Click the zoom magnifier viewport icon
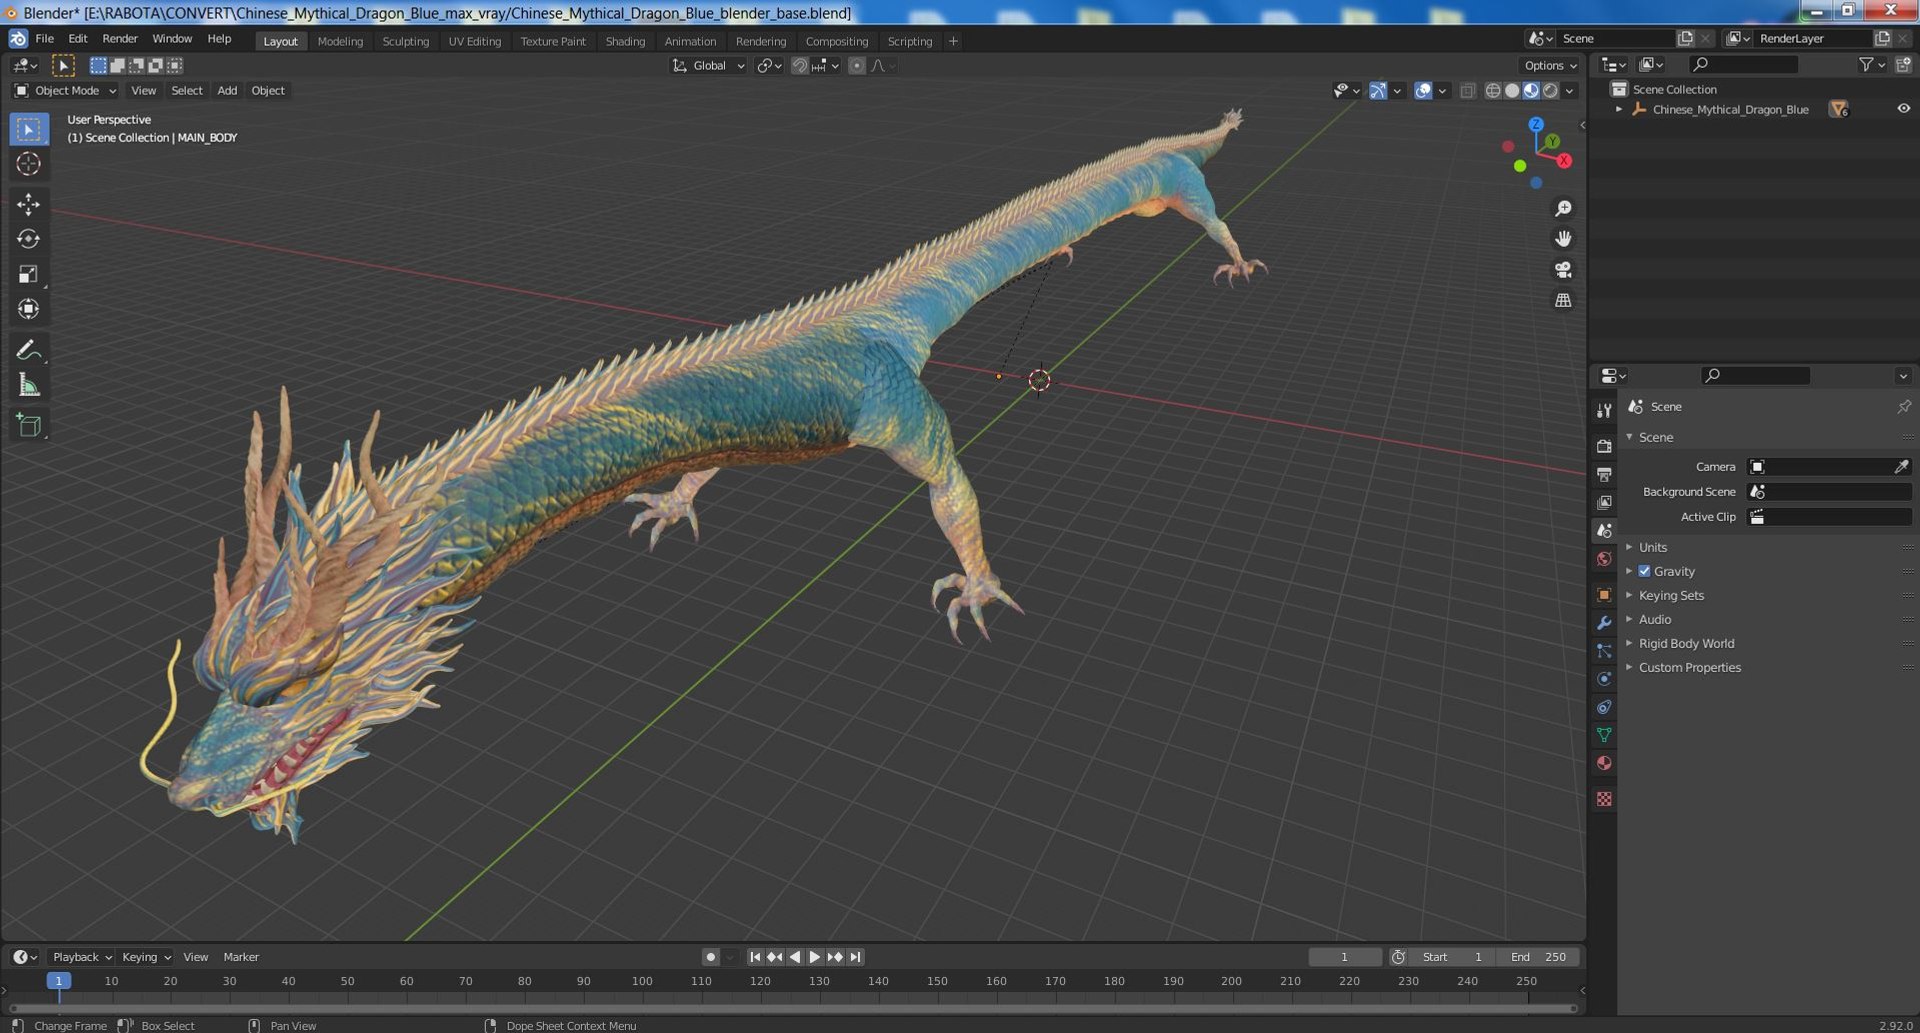This screenshot has width=1920, height=1033. [x=1563, y=209]
